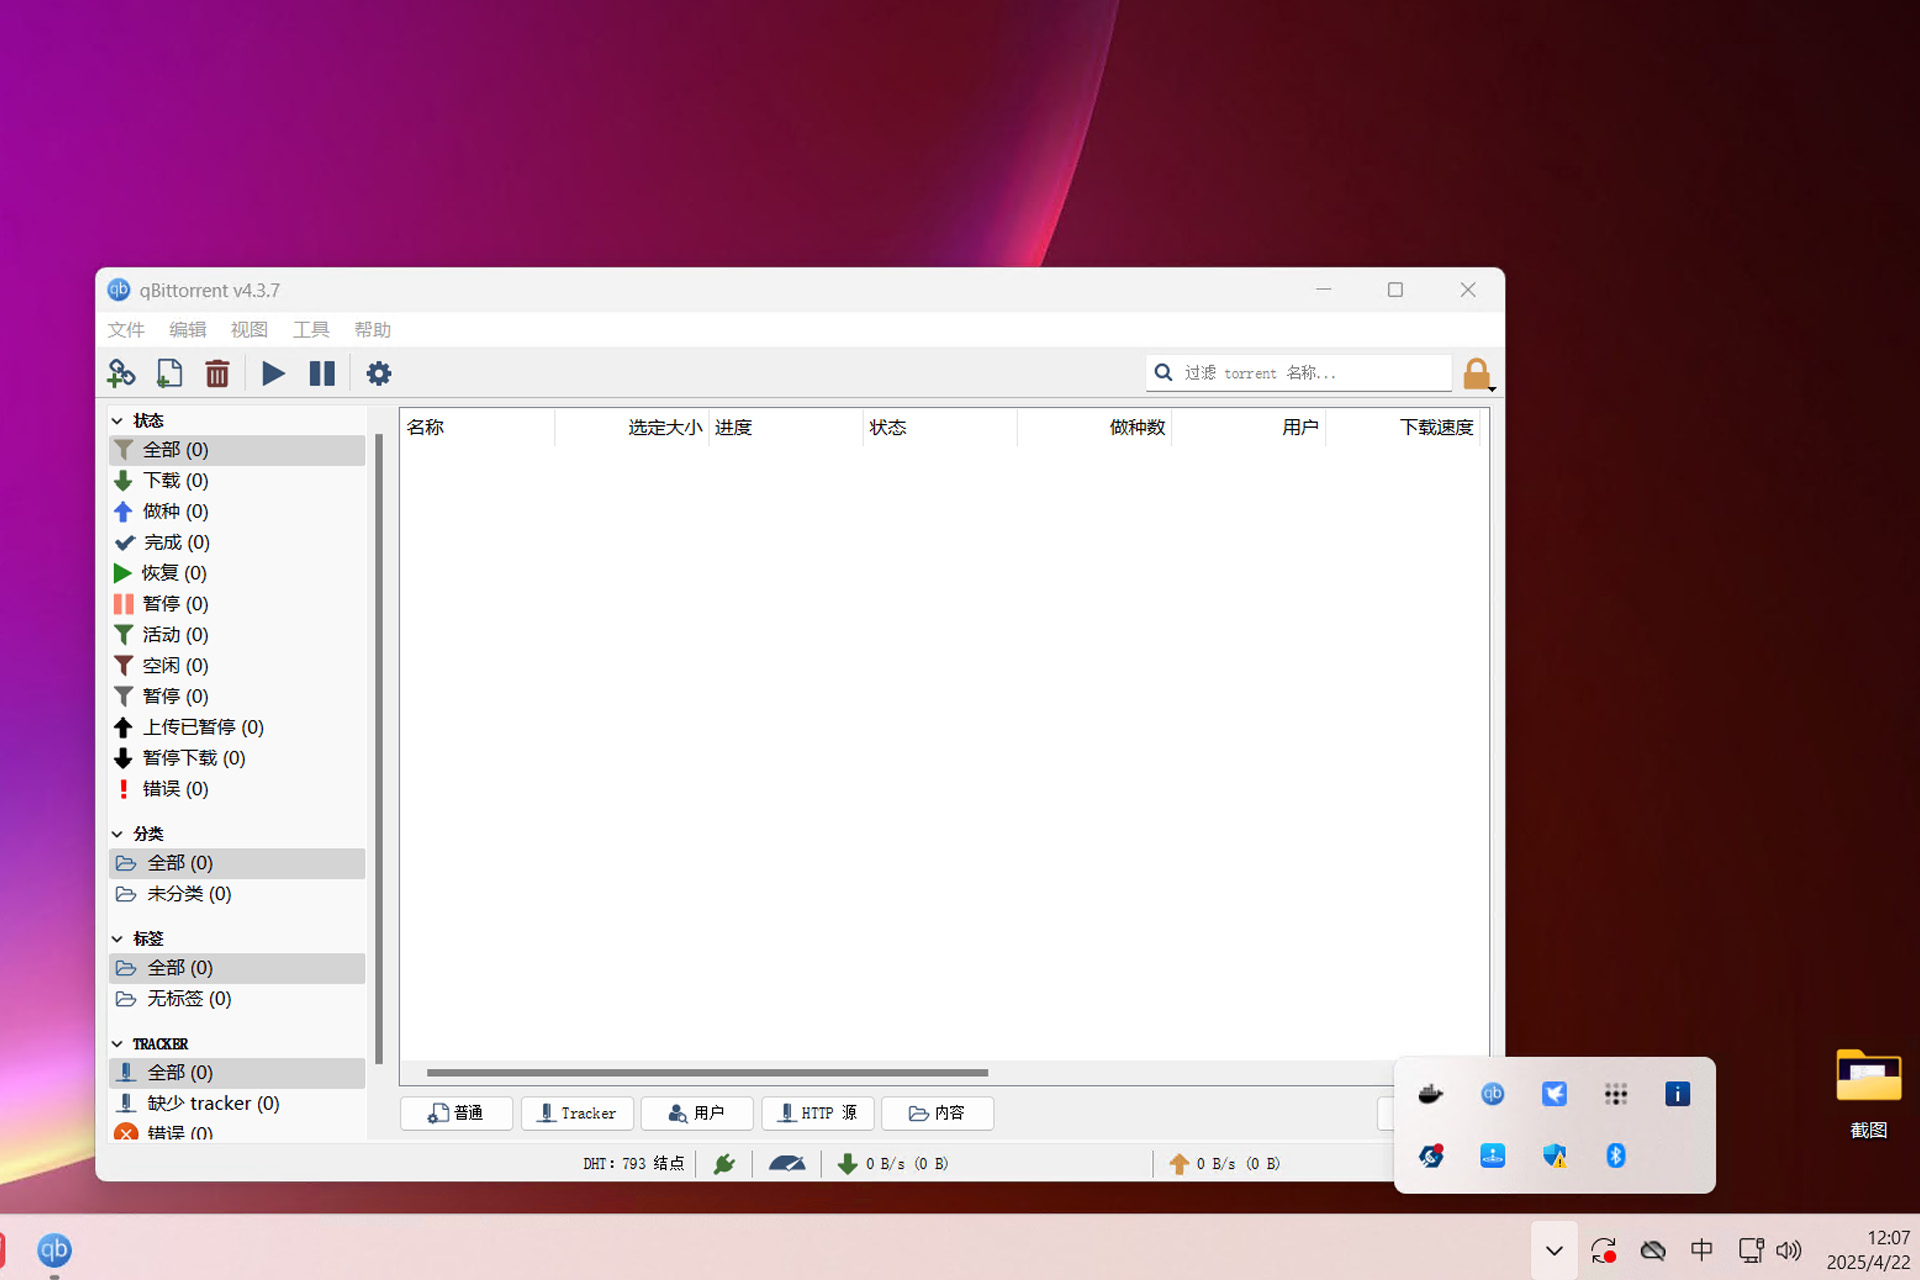Sort by 下载速度 column header
The image size is (1920, 1280).
coord(1403,428)
